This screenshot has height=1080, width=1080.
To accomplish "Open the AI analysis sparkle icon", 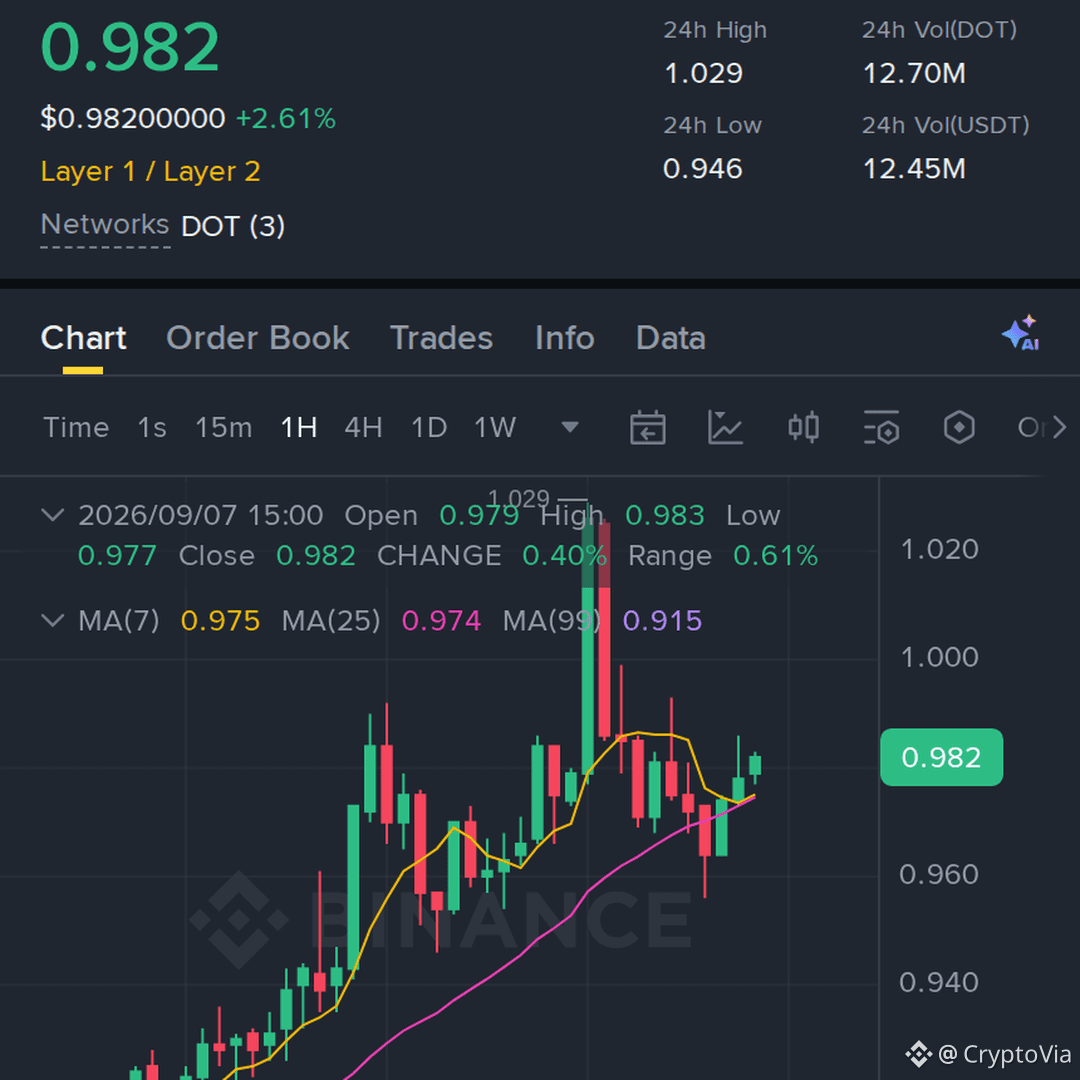I will (1021, 333).
